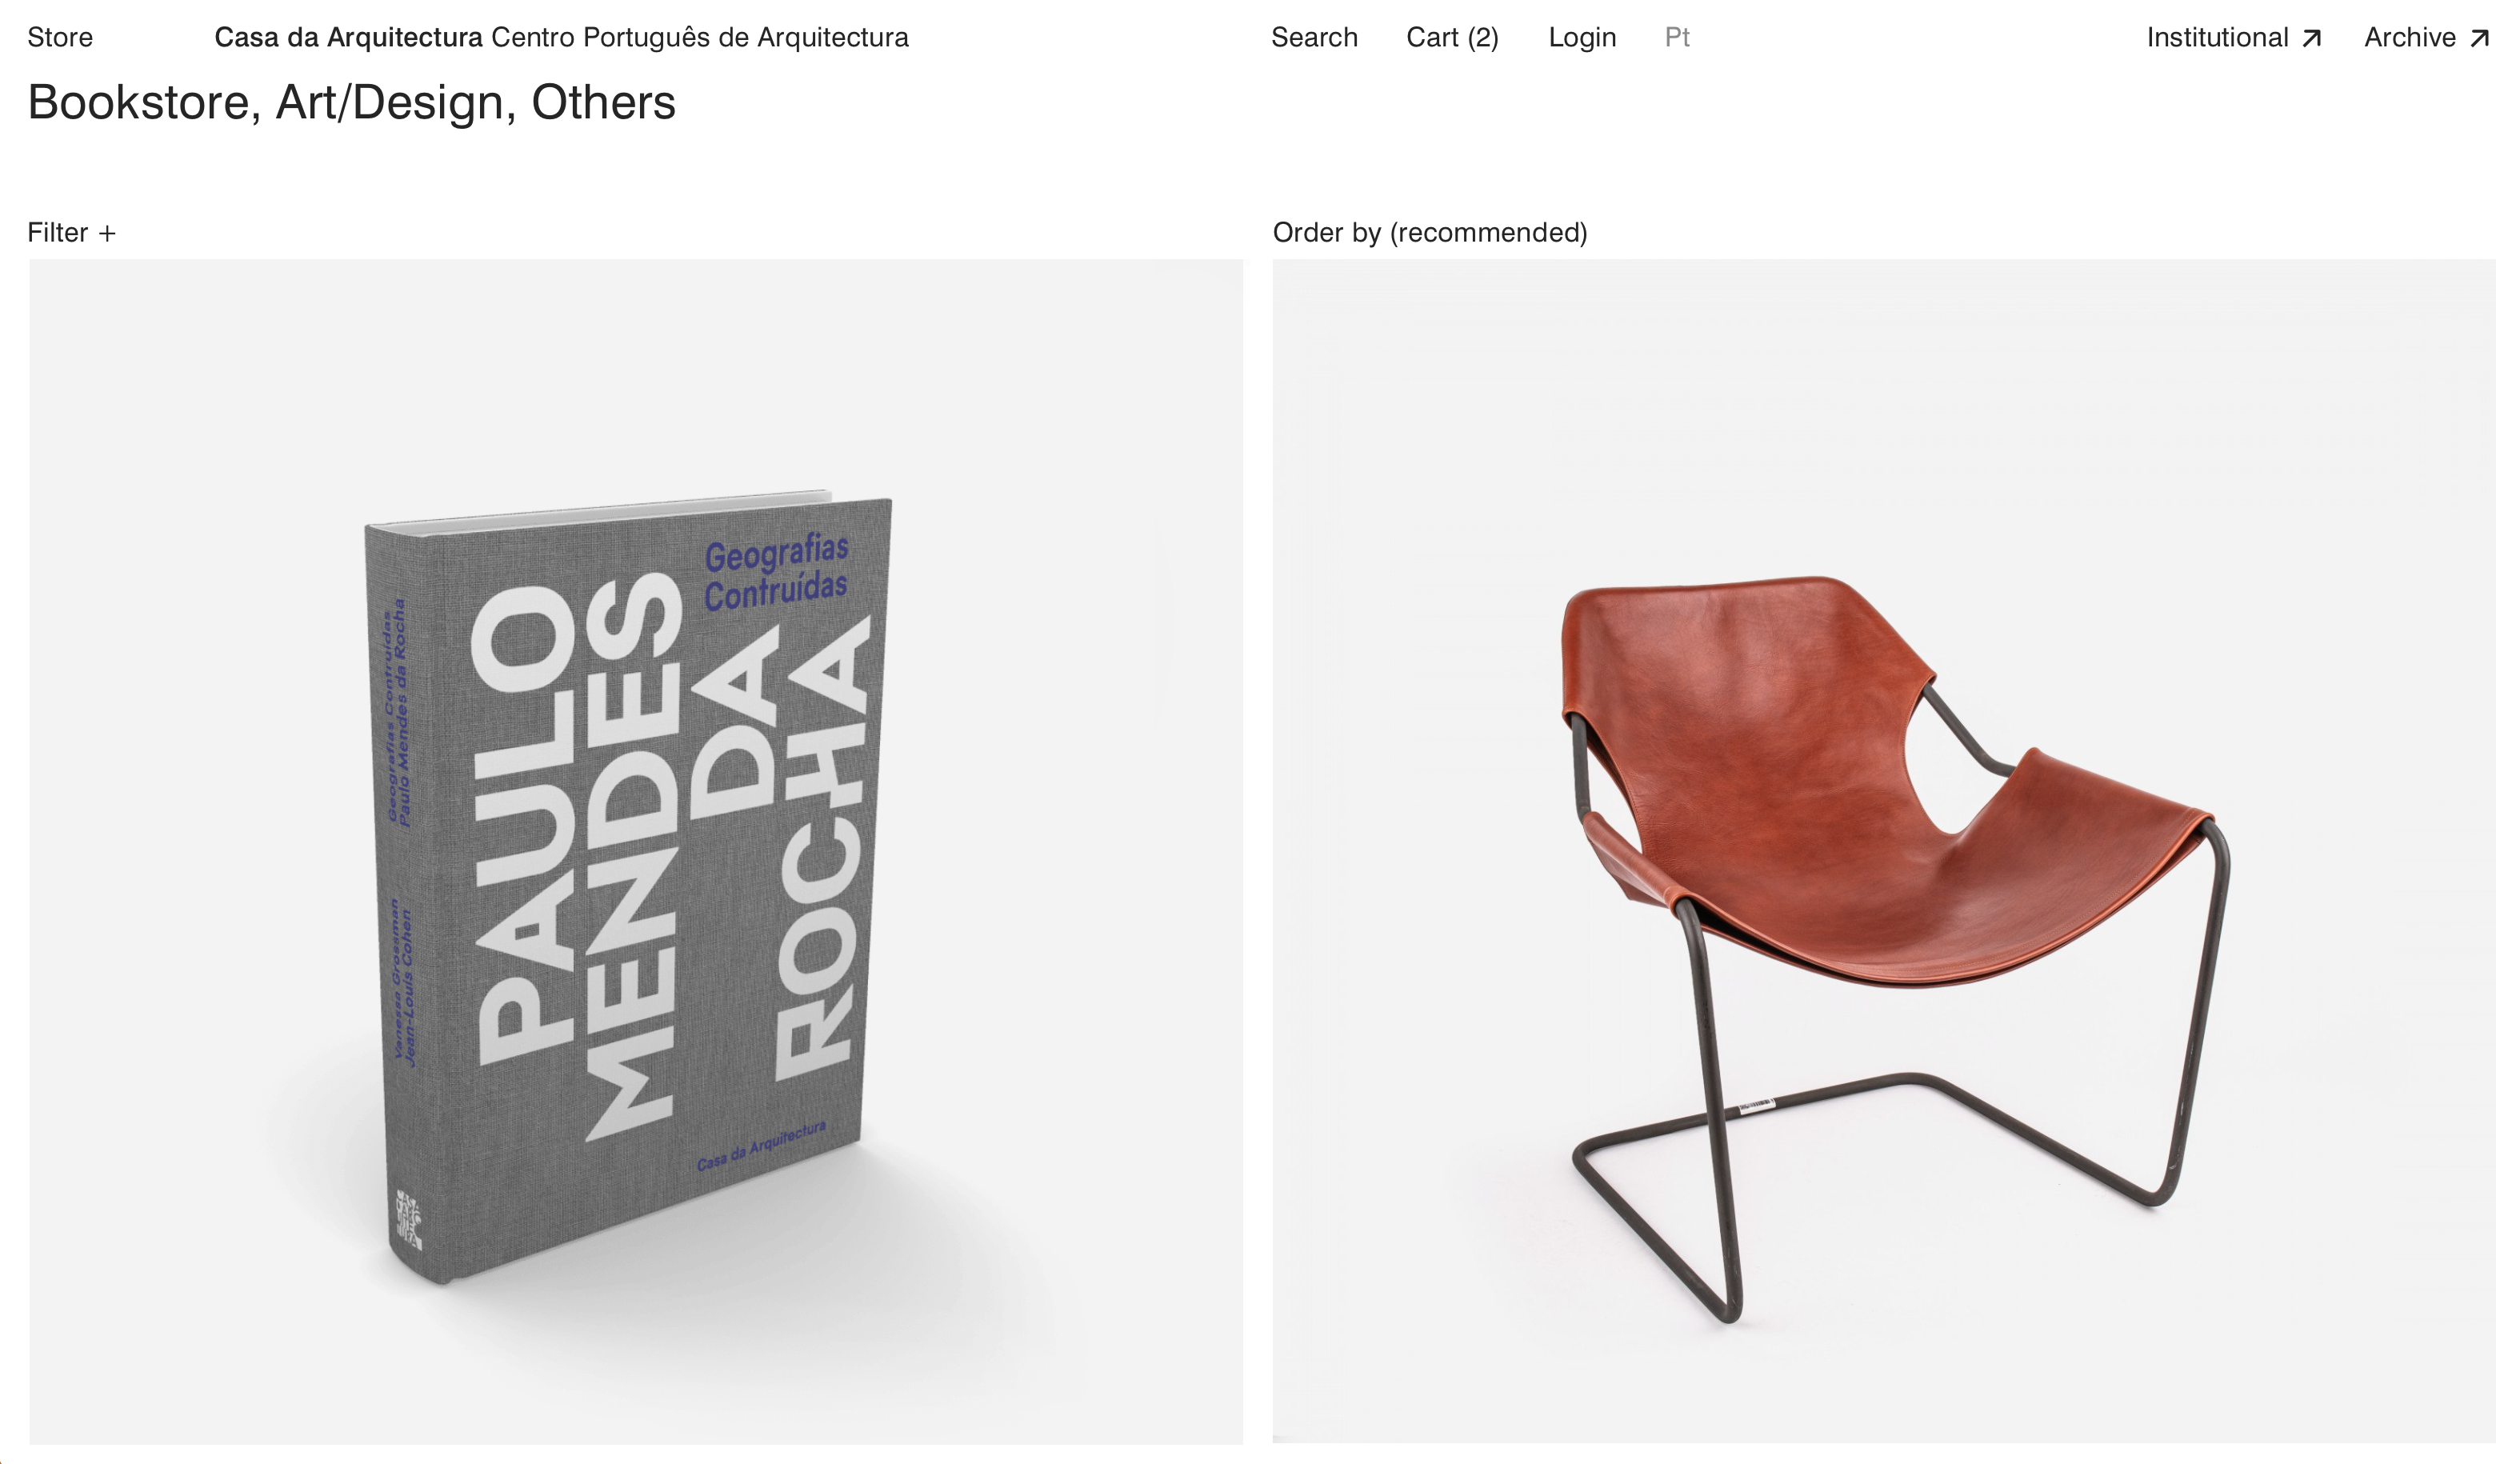Open the Paulo Mendes da Rocha book product
The width and height of the screenshot is (2520, 1464).
pyautogui.click(x=636, y=851)
